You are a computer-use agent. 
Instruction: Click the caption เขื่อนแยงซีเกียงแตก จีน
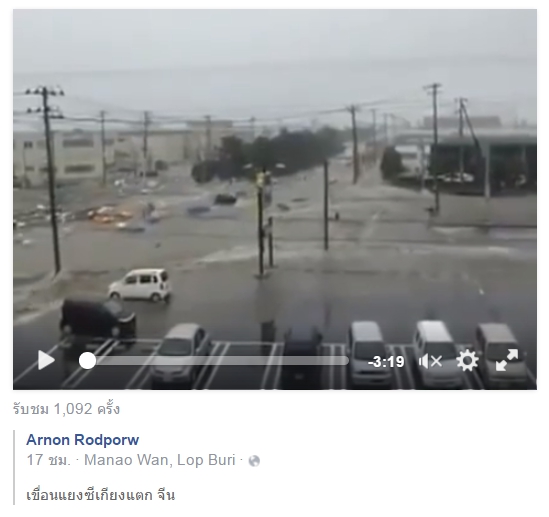point(100,495)
